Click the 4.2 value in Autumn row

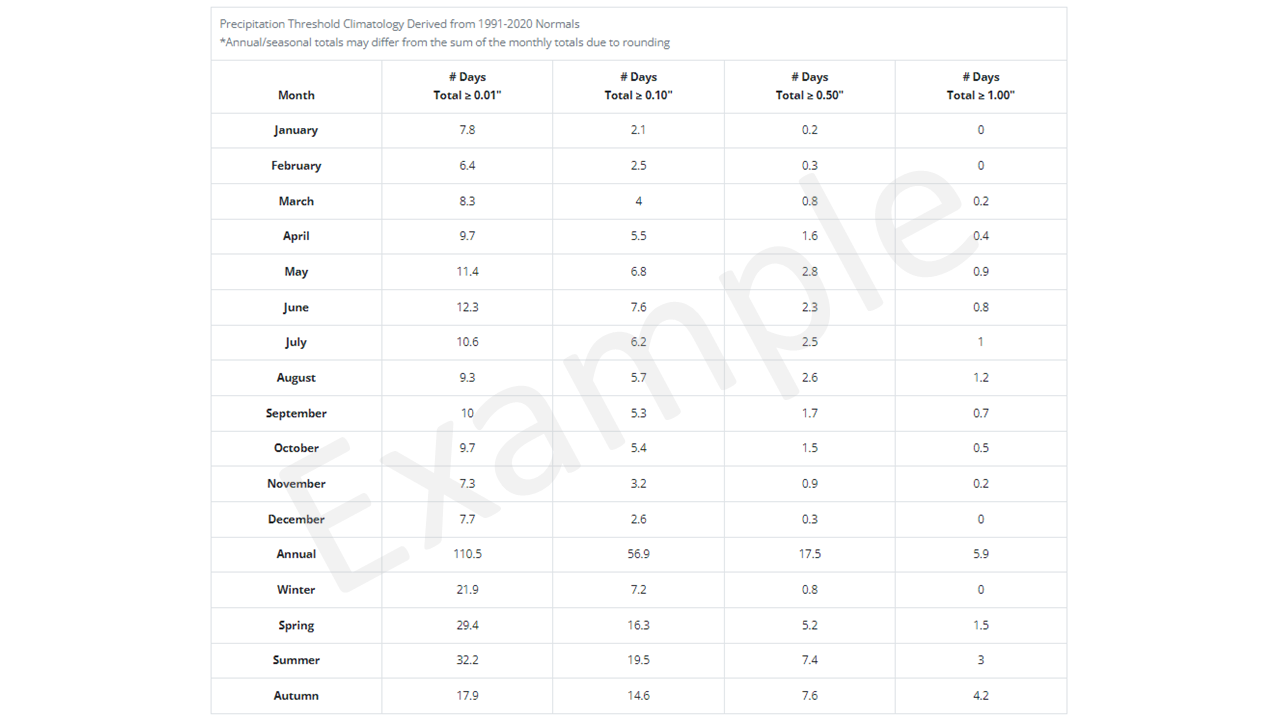pos(980,696)
